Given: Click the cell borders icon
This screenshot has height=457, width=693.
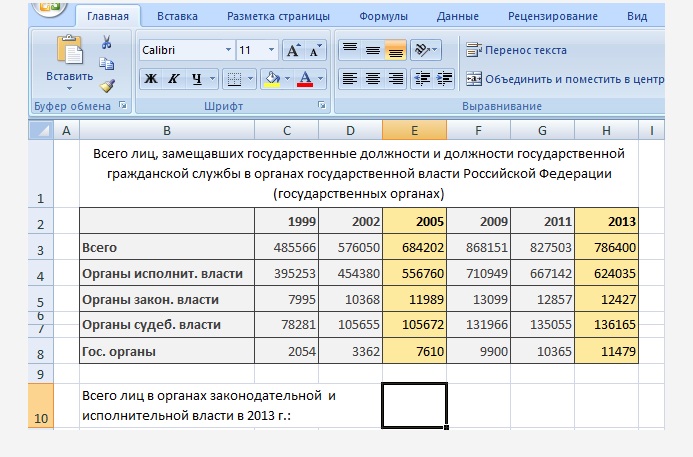Looking at the screenshot, I should 234,79.
